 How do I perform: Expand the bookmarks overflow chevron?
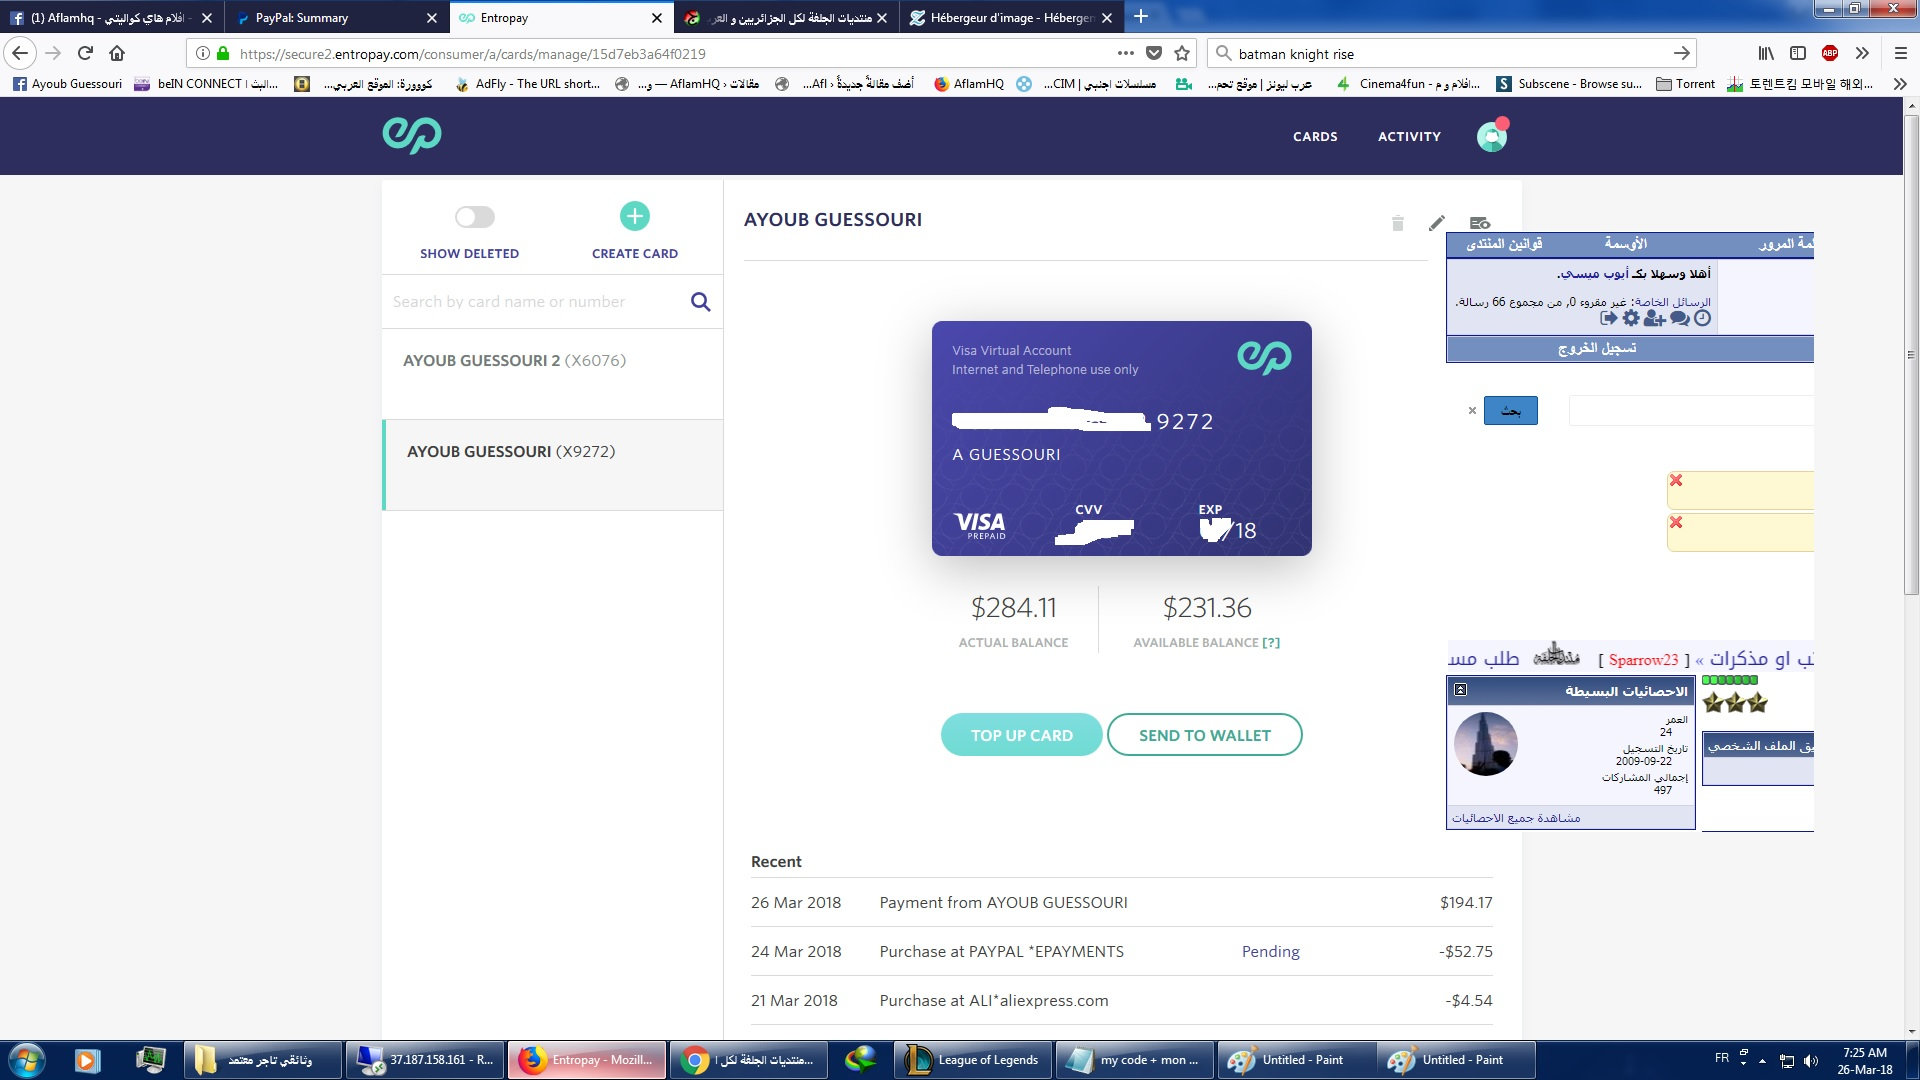(x=1899, y=84)
